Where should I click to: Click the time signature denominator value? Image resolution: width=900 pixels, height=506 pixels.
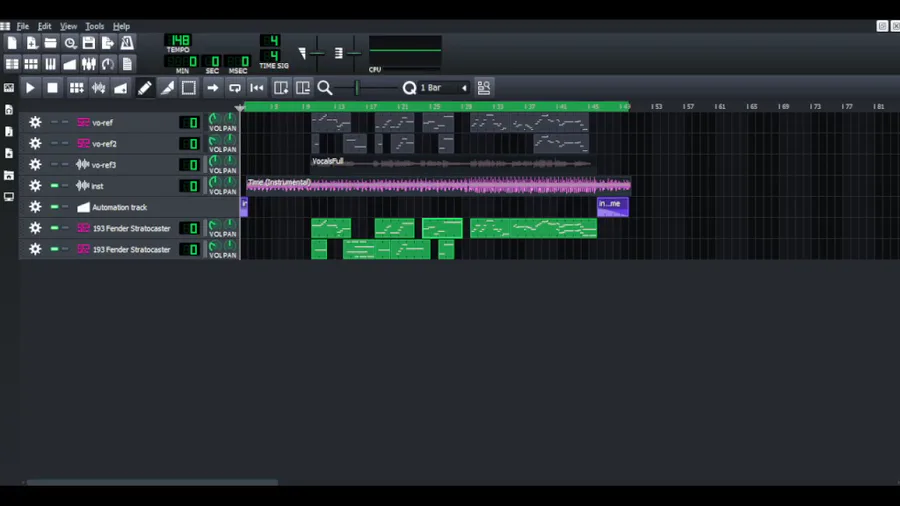[x=270, y=56]
